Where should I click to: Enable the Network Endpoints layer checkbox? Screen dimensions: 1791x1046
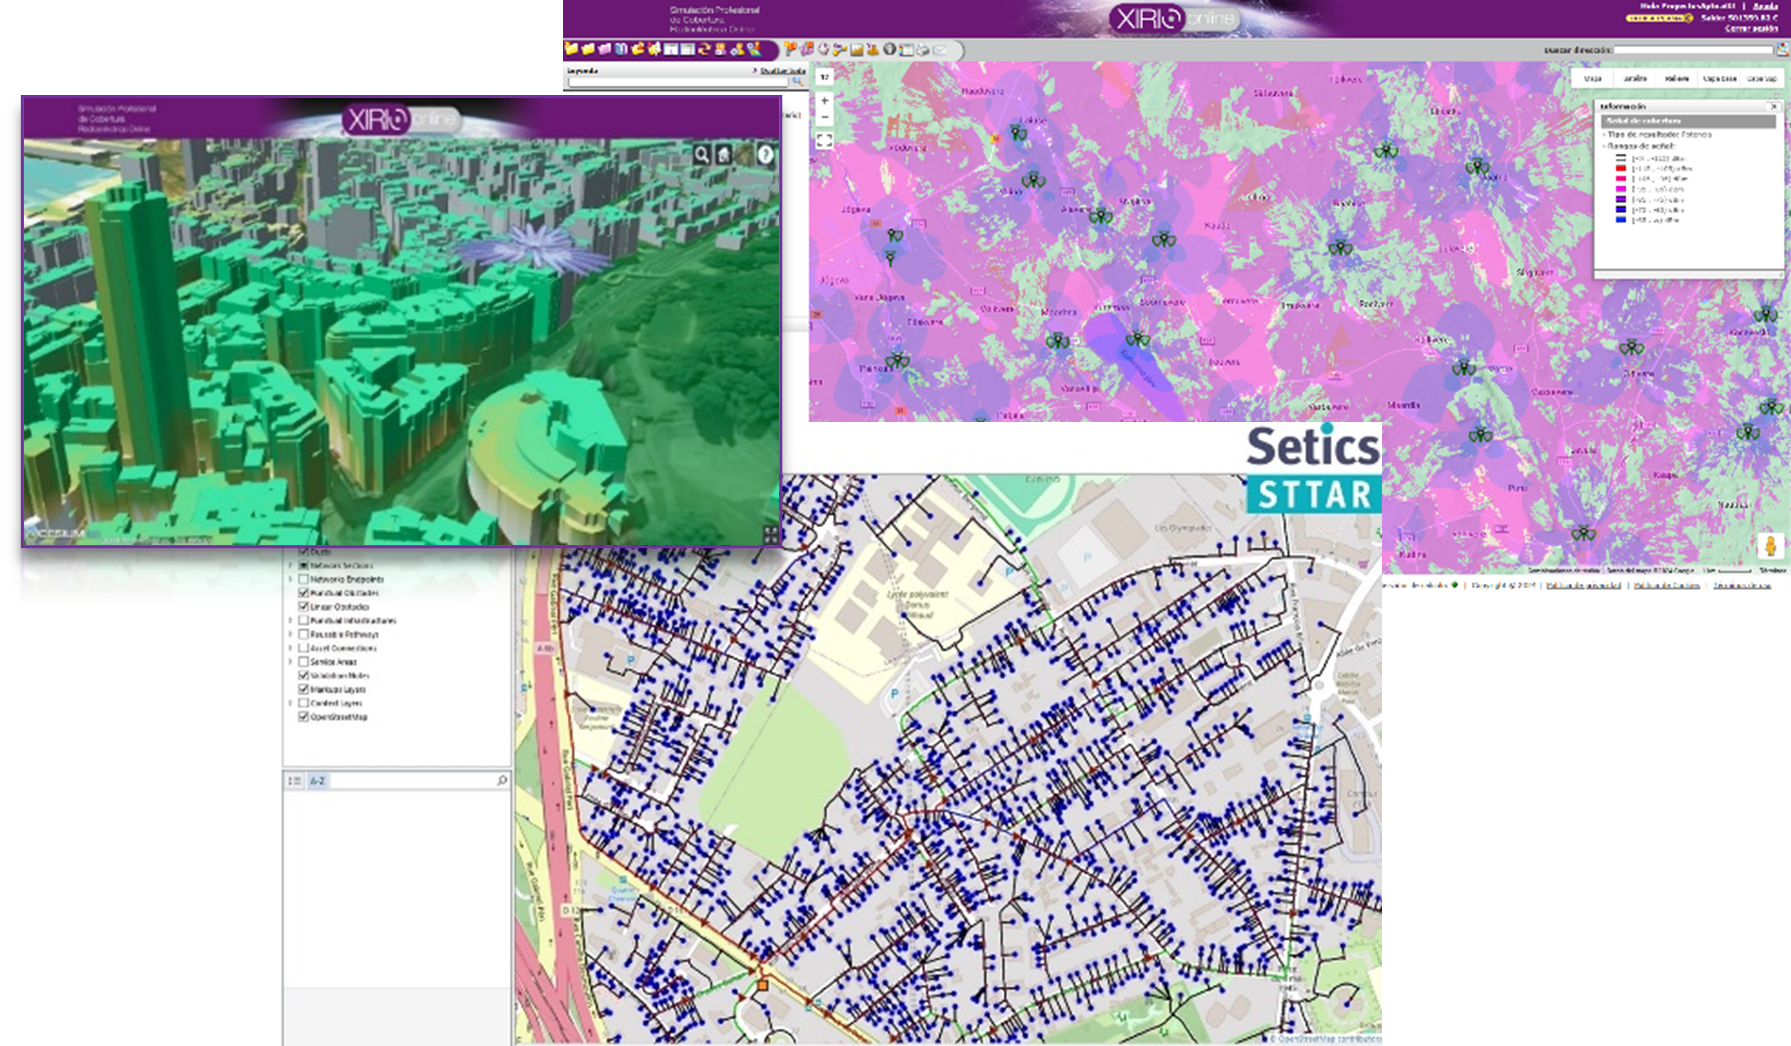coord(304,580)
